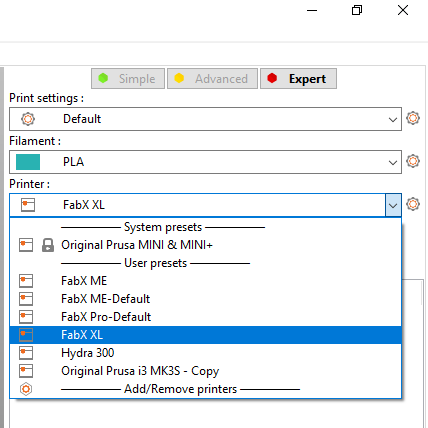Switch to Advanced mode
Screen dimensions: 428x428
212,79
